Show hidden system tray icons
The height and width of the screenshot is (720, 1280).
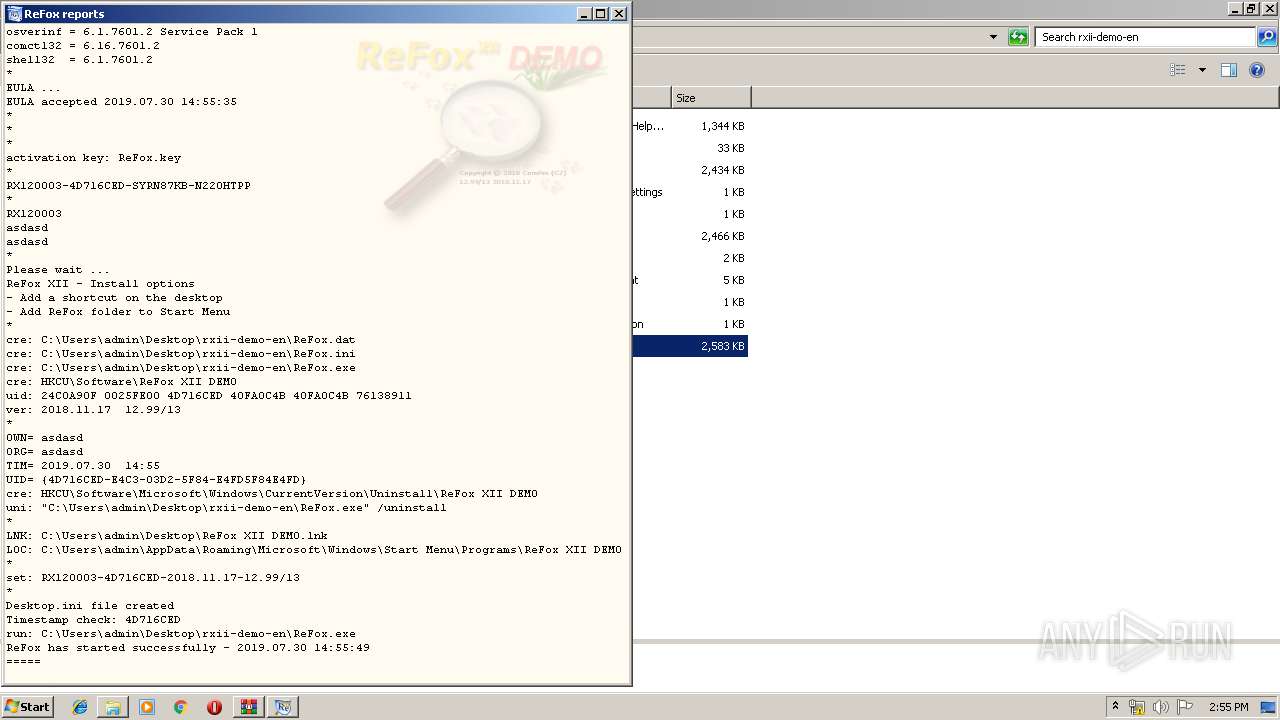[1115, 707]
